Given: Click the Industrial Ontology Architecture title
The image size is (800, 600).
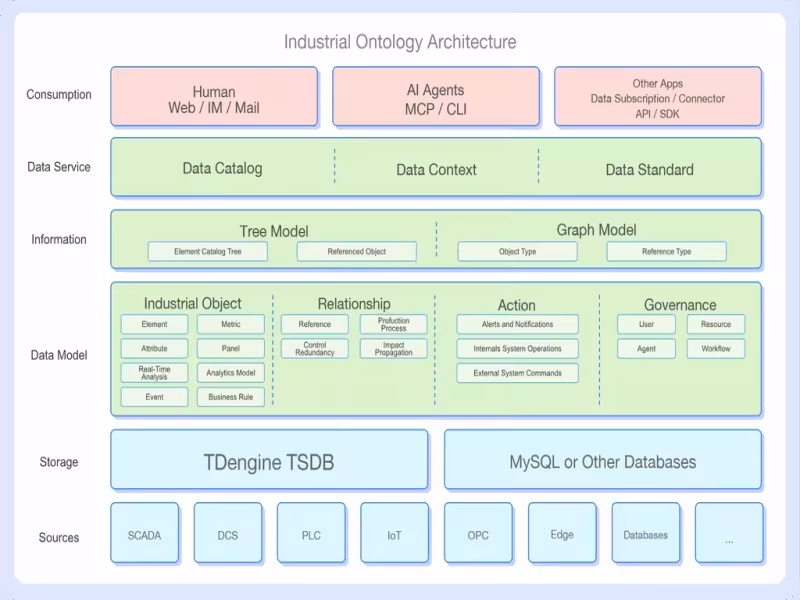Looking at the screenshot, I should point(400,42).
